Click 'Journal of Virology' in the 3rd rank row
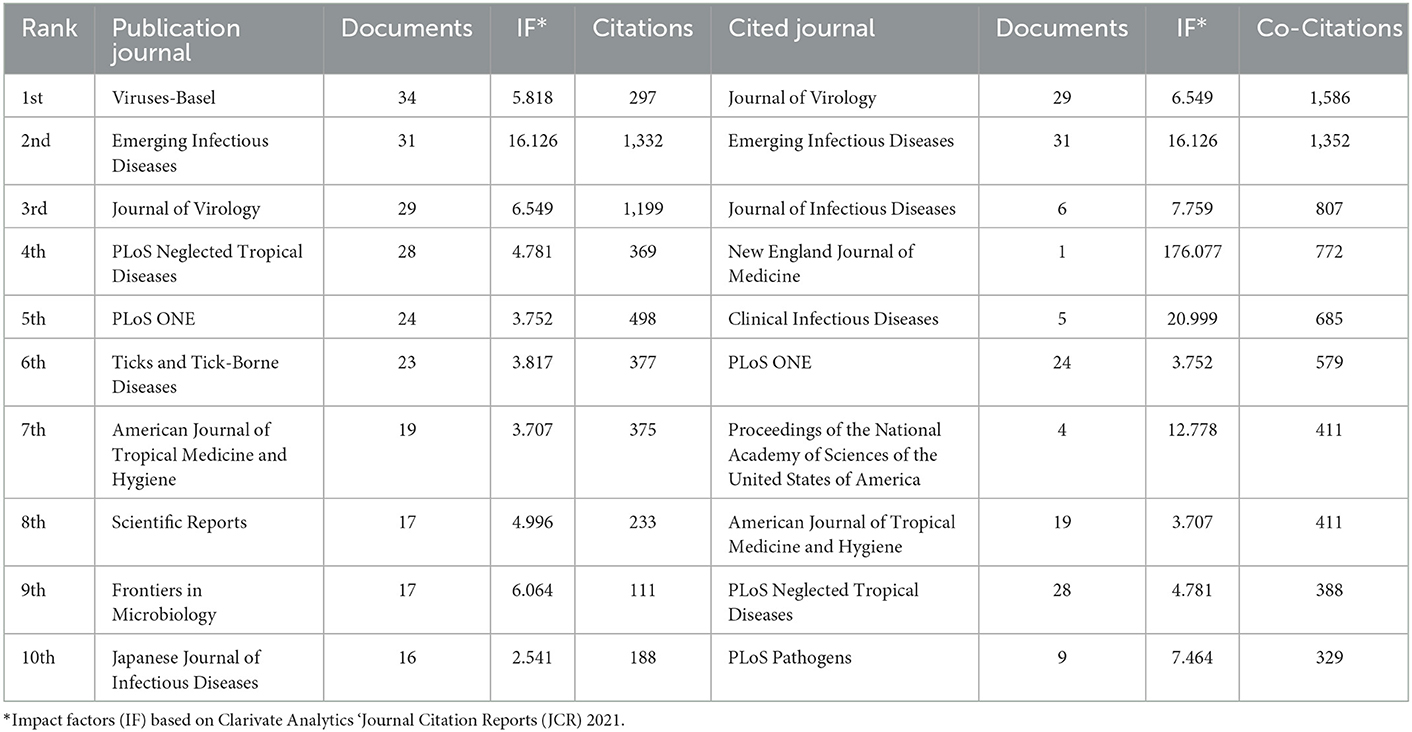The height and width of the screenshot is (732, 1412). tap(186, 208)
